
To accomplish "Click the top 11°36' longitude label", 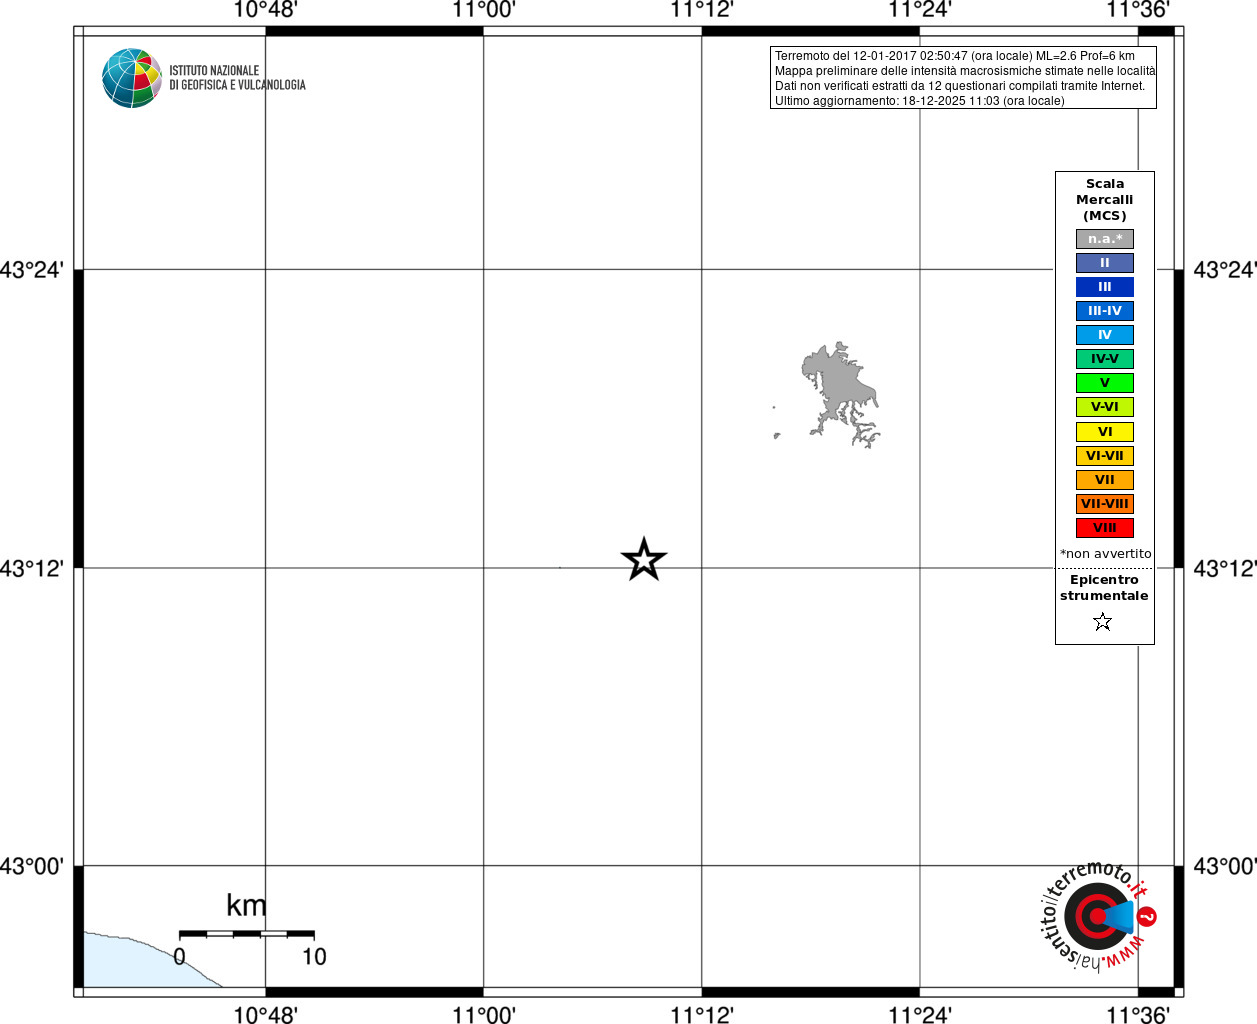I will click(1138, 11).
